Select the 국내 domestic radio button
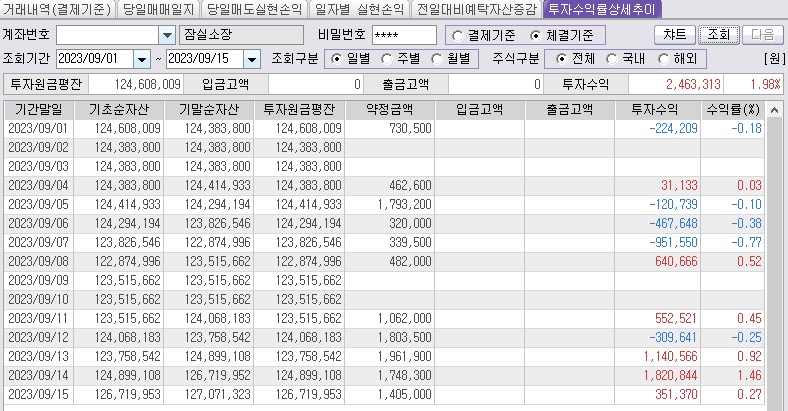788x411 pixels. (611, 59)
